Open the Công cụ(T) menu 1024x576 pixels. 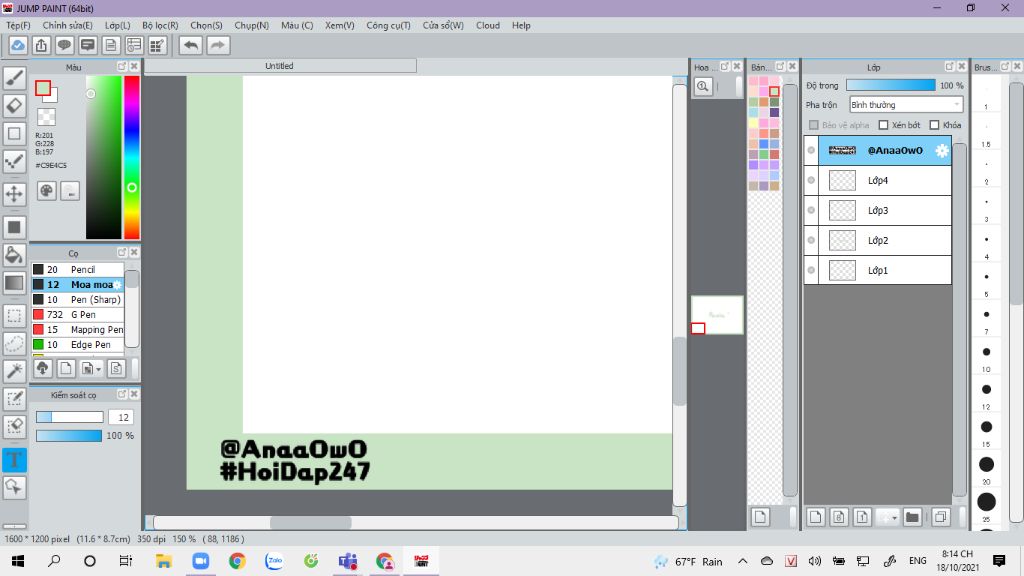point(388,25)
